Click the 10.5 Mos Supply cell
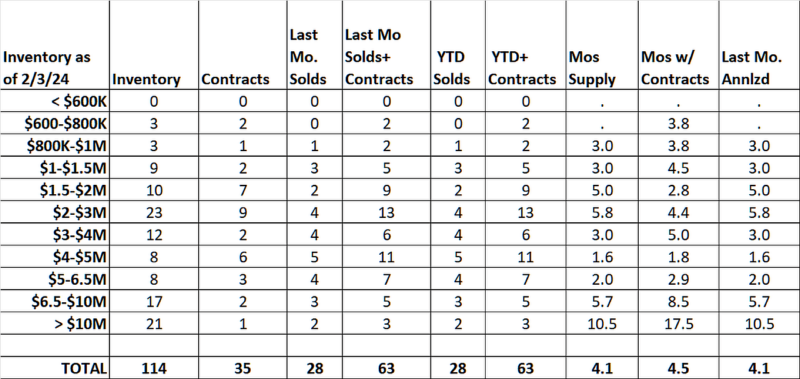The height and width of the screenshot is (379, 800). click(602, 323)
